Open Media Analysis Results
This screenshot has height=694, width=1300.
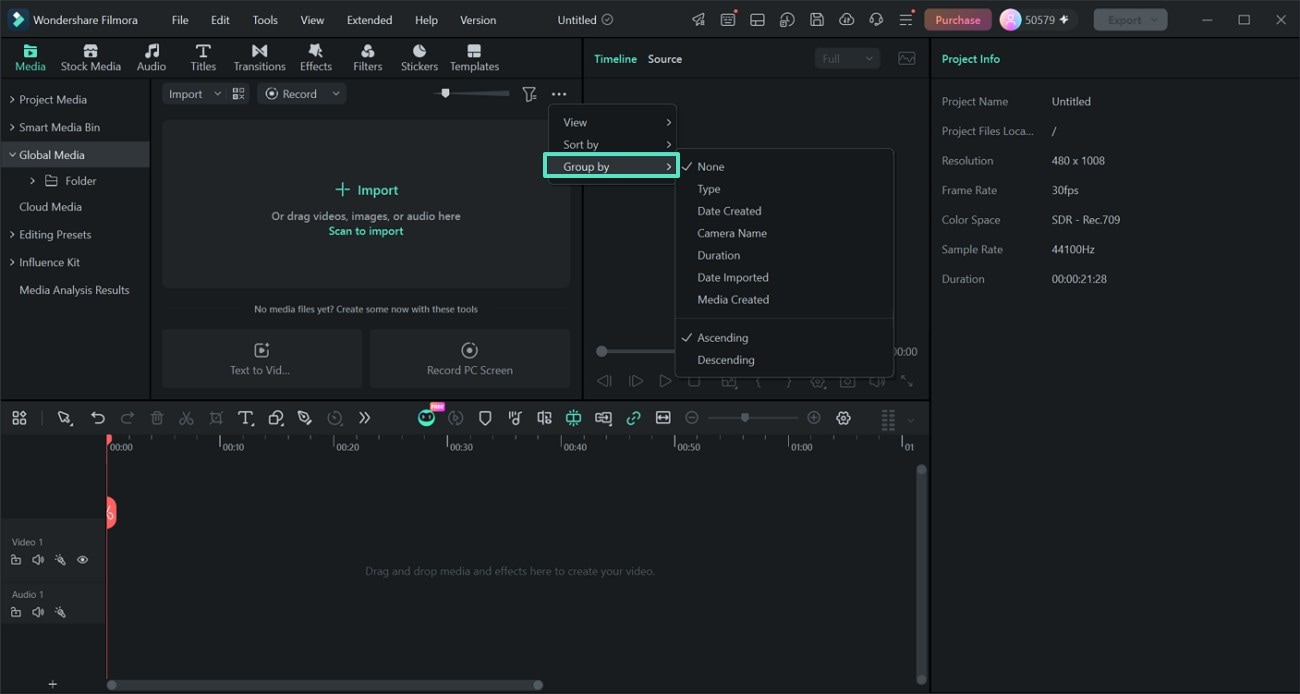click(x=74, y=290)
